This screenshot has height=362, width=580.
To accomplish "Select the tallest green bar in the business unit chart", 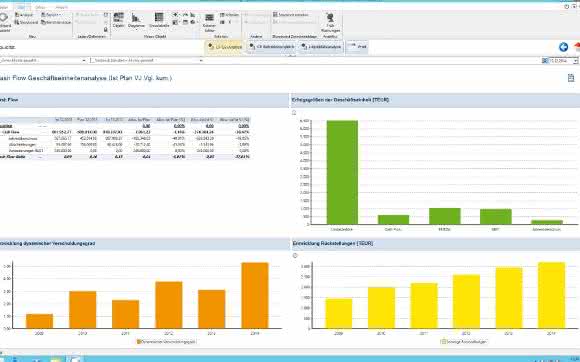I will click(342, 172).
